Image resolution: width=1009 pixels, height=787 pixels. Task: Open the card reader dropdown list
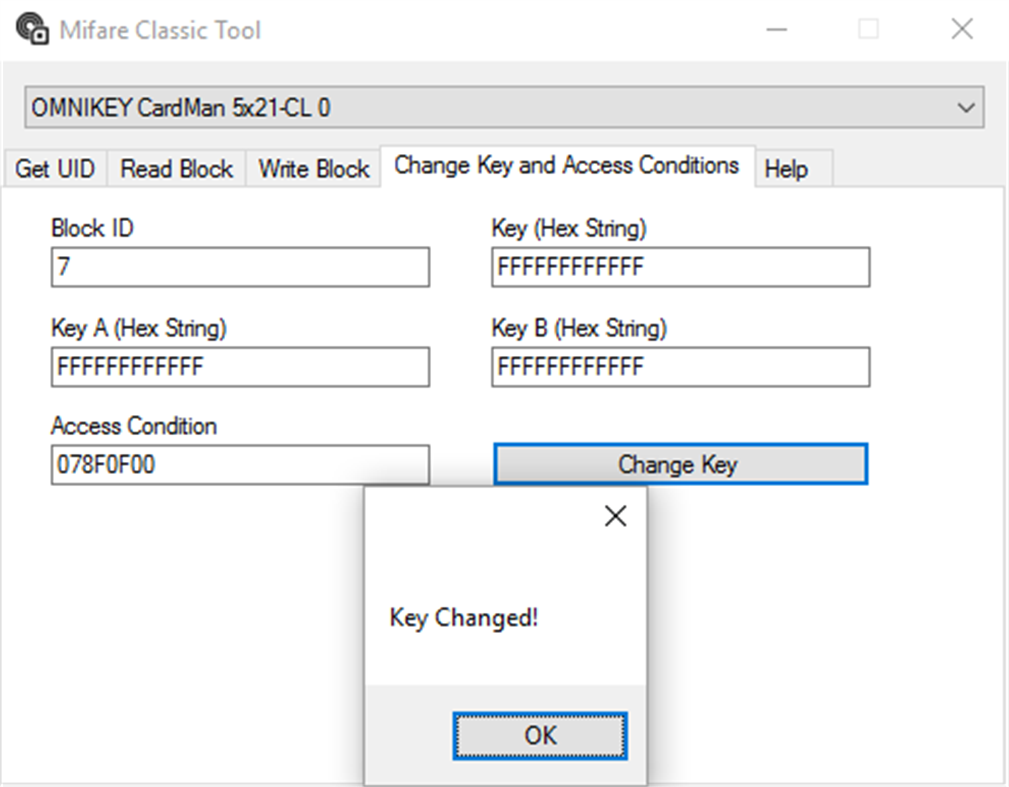(965, 108)
